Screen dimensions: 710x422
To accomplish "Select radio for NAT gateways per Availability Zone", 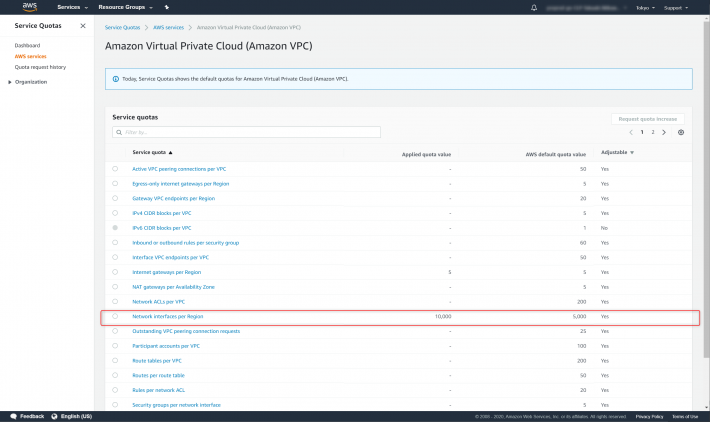I will pos(115,287).
